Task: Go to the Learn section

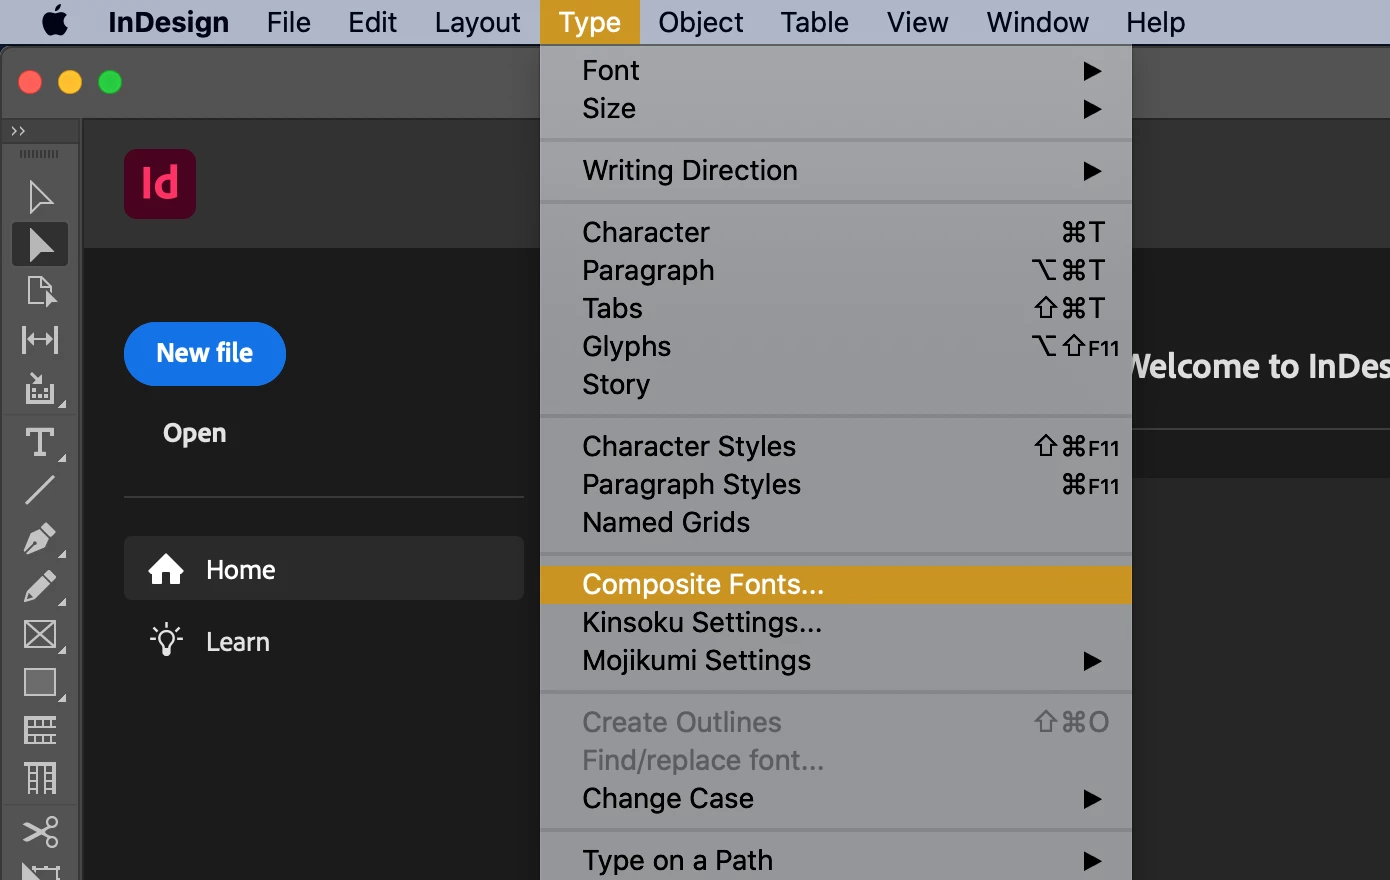Action: 238,642
